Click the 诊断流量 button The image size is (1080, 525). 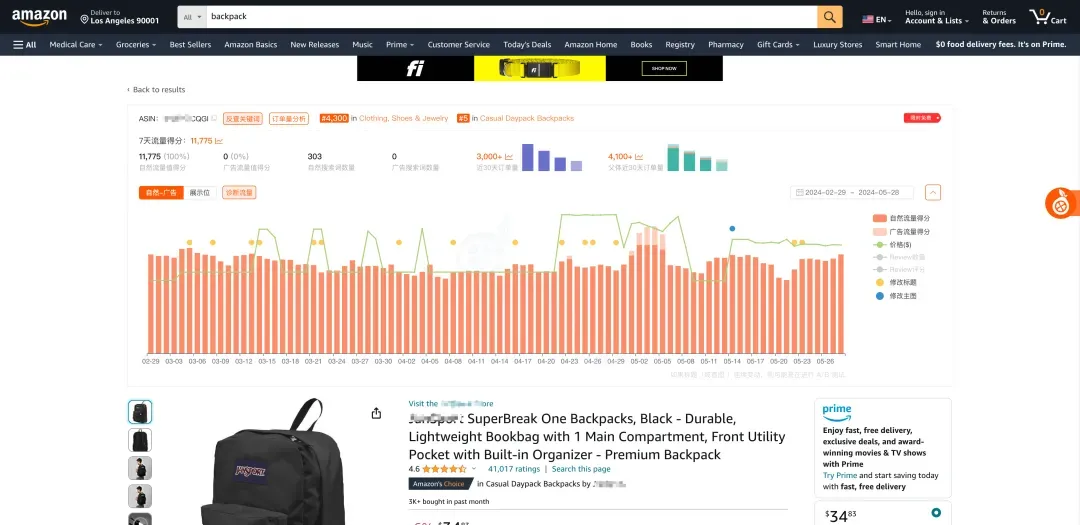[x=240, y=193]
